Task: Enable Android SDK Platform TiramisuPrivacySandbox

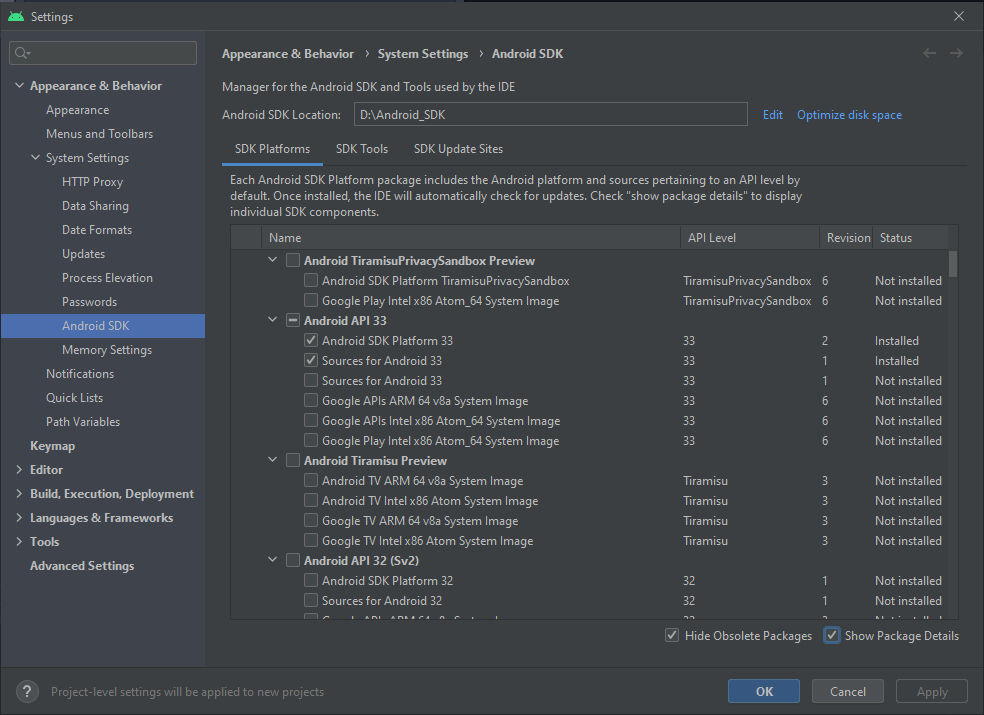Action: pos(311,280)
